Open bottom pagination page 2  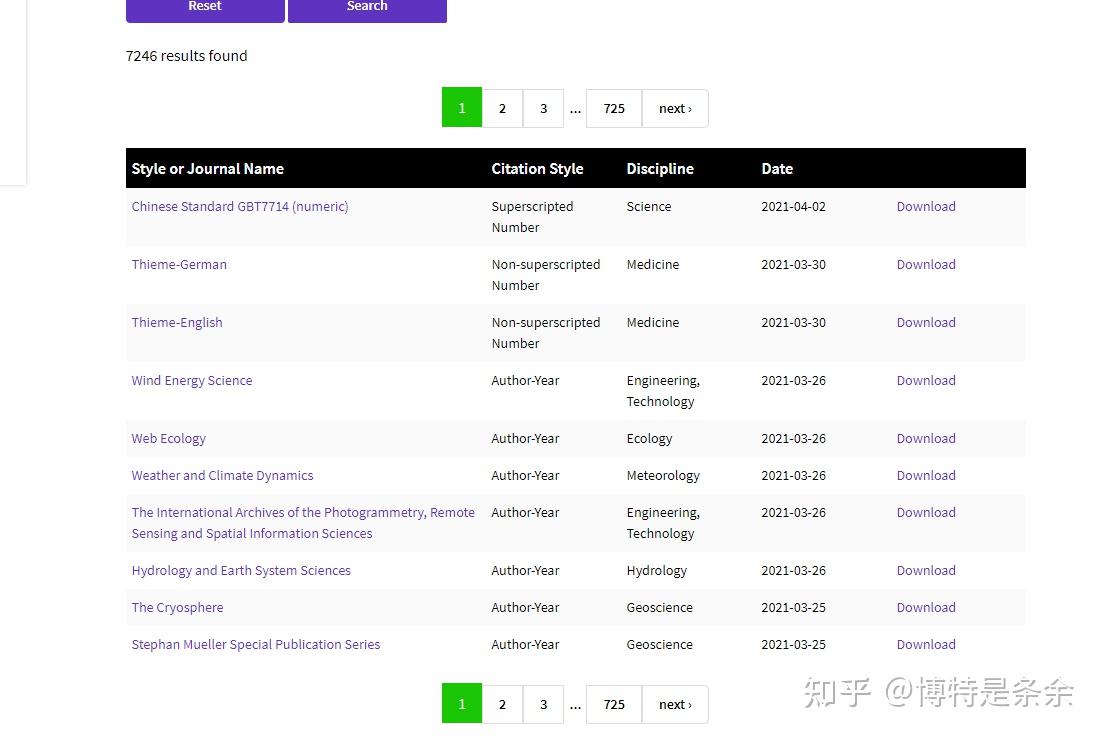(x=502, y=704)
